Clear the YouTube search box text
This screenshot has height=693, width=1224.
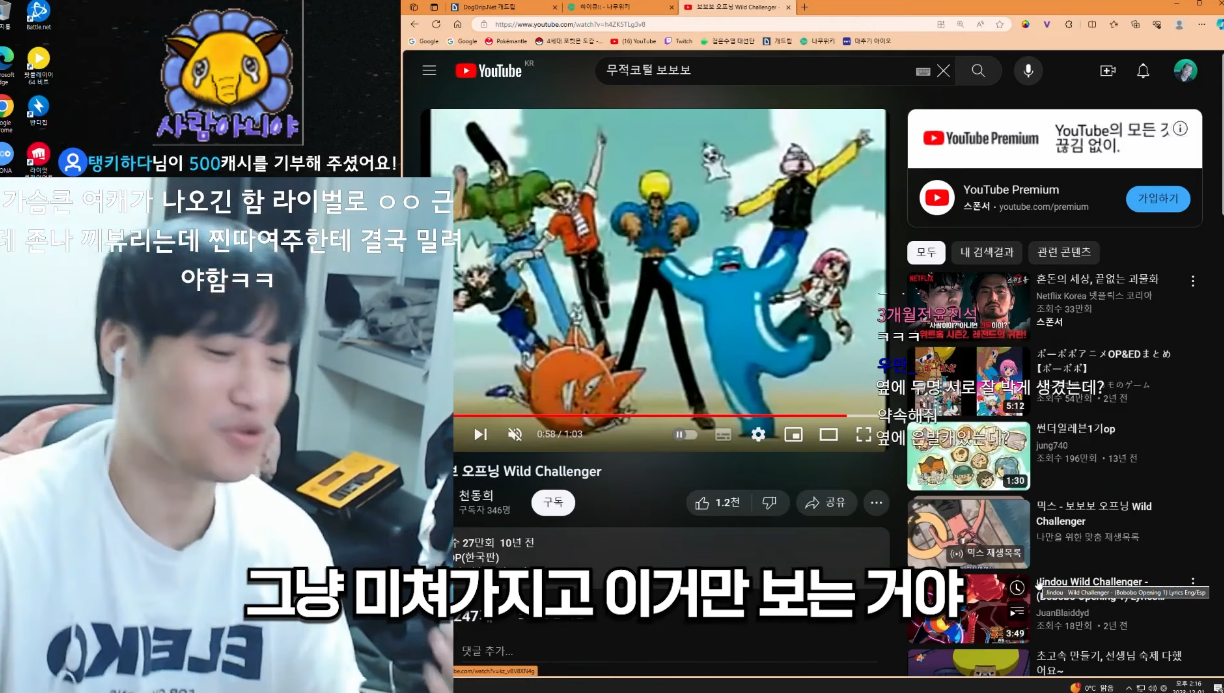tap(943, 71)
